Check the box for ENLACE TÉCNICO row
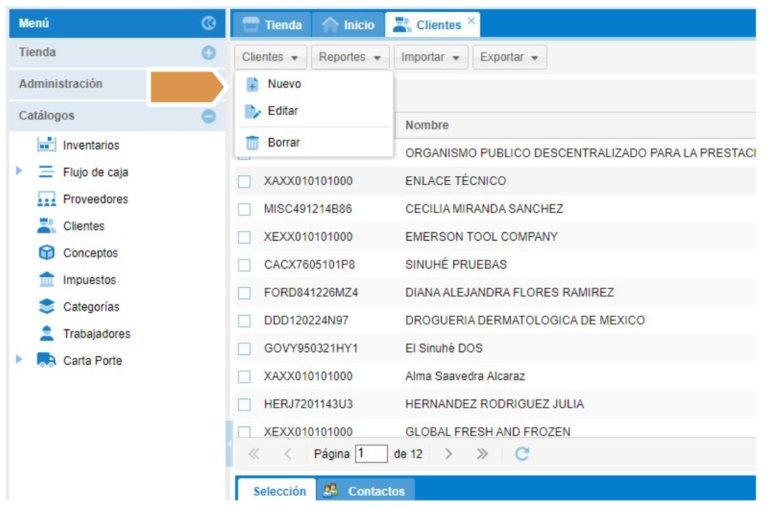The width and height of the screenshot is (768, 509). point(244,181)
